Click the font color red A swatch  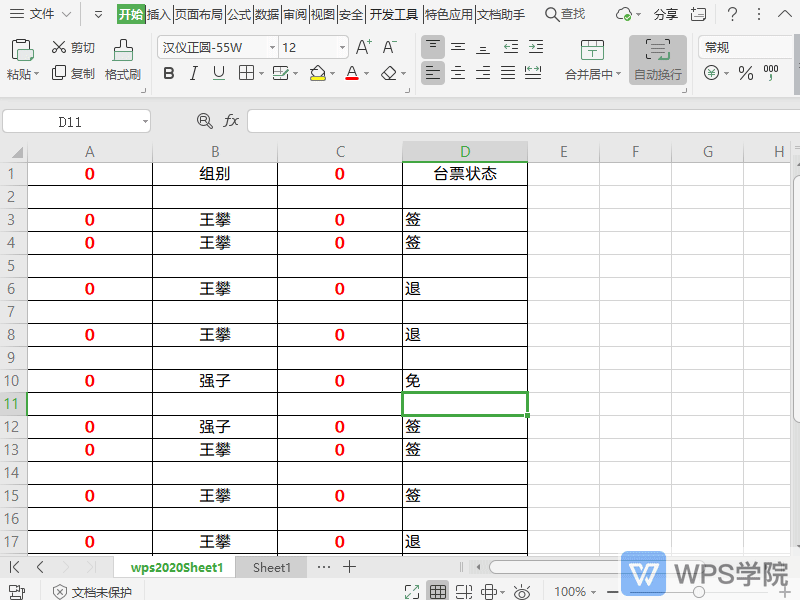tap(351, 73)
